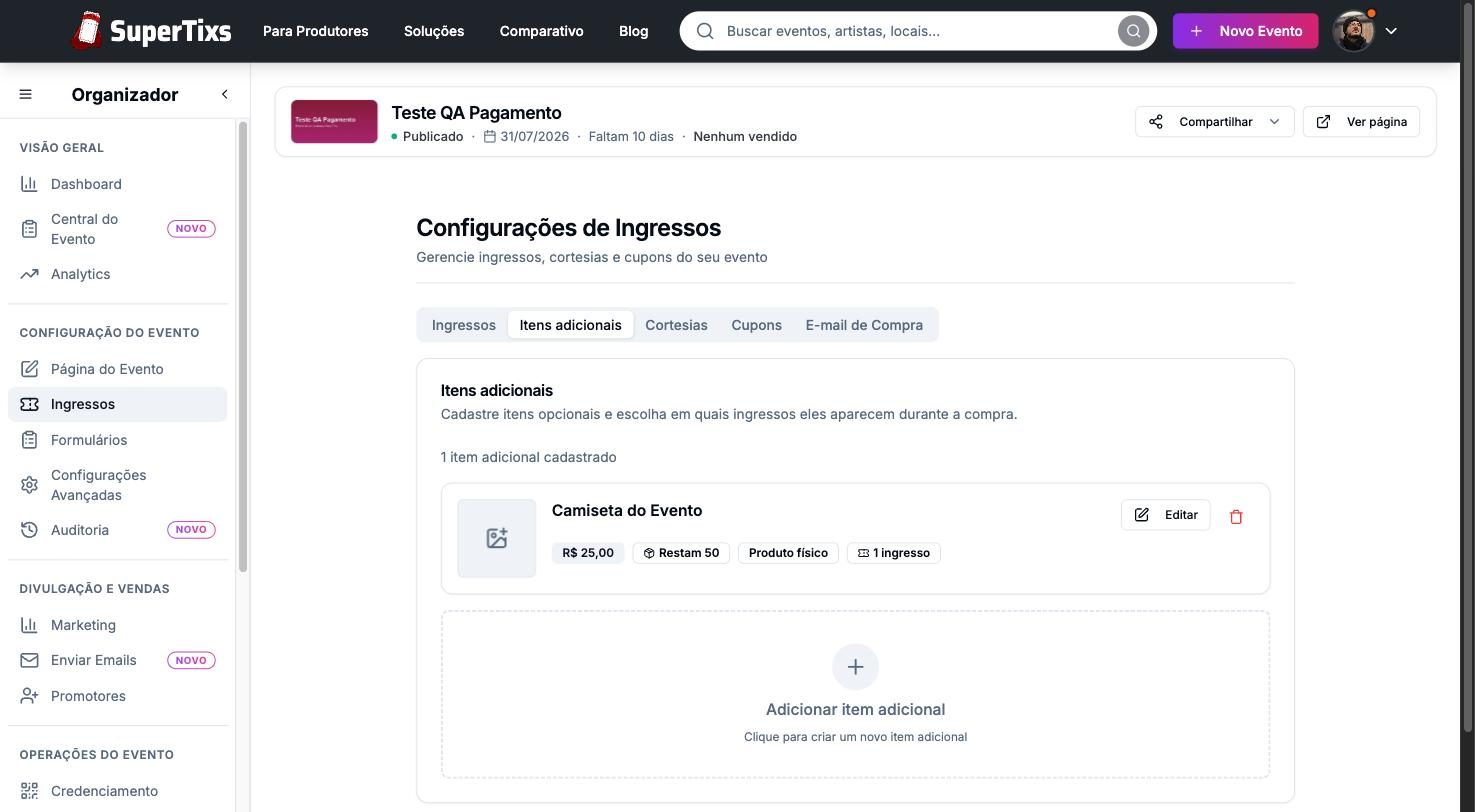Open Enviar Emails in the sidebar
Image resolution: width=1475 pixels, height=812 pixels.
click(117, 660)
